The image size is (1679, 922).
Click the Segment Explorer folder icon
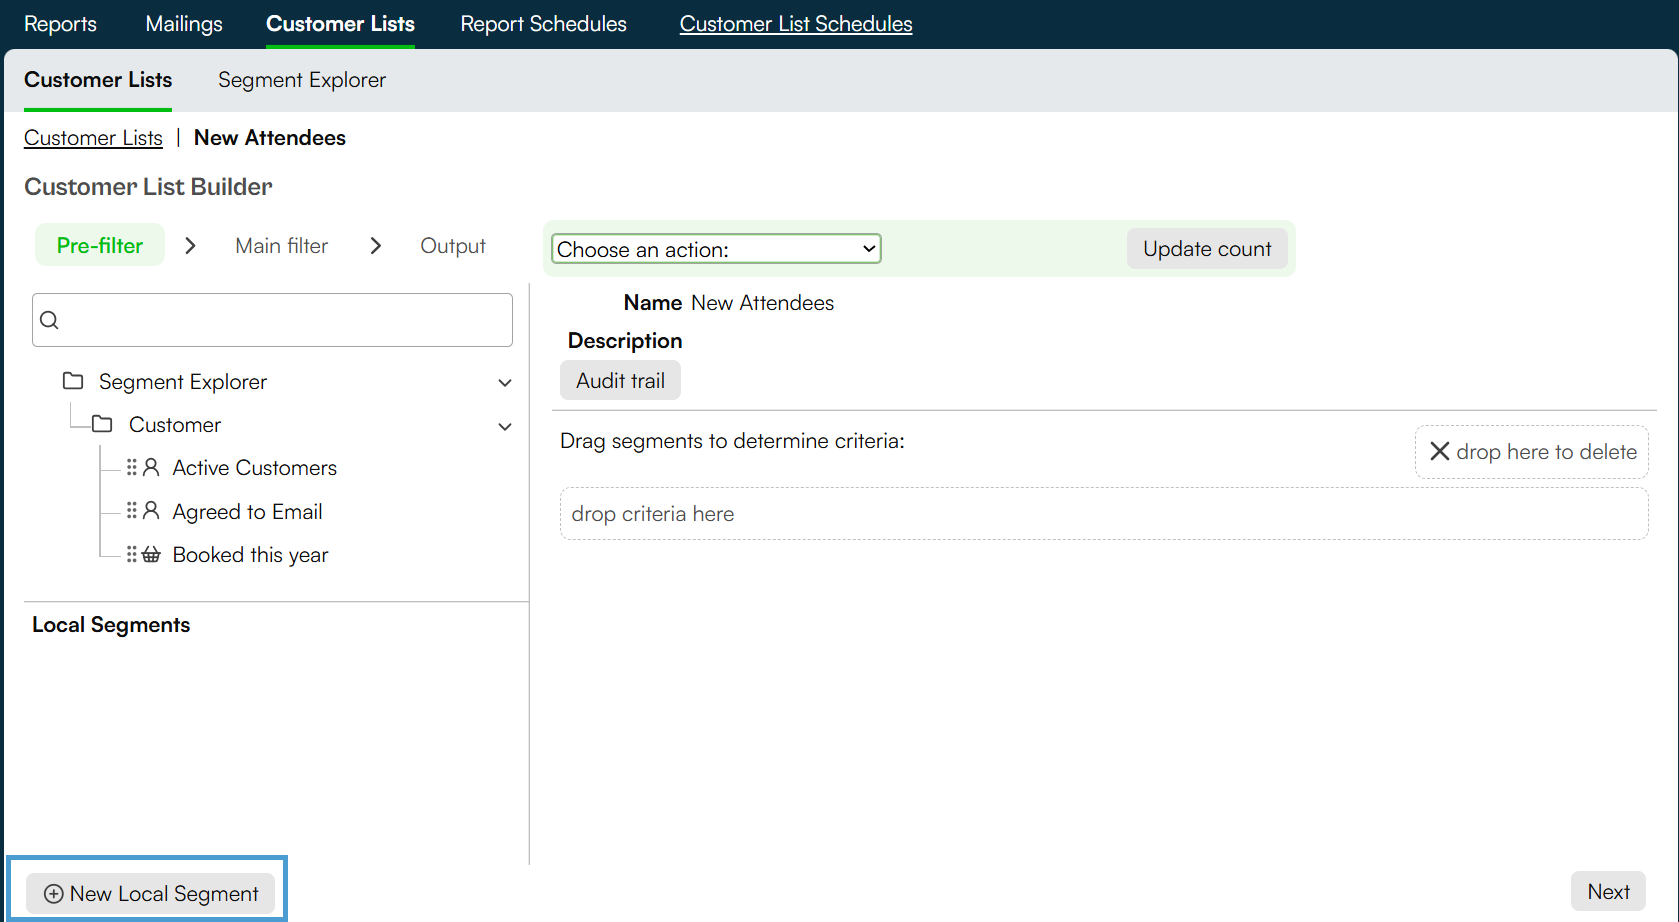(73, 381)
